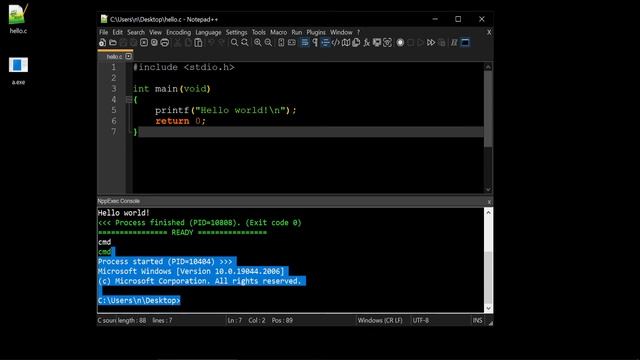This screenshot has width=640, height=360.
Task: Click the Close All documents toolbar icon
Action: 154,42
